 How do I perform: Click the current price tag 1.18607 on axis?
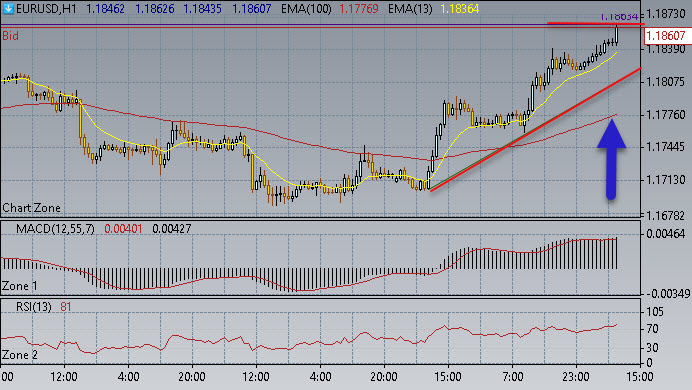coord(667,36)
